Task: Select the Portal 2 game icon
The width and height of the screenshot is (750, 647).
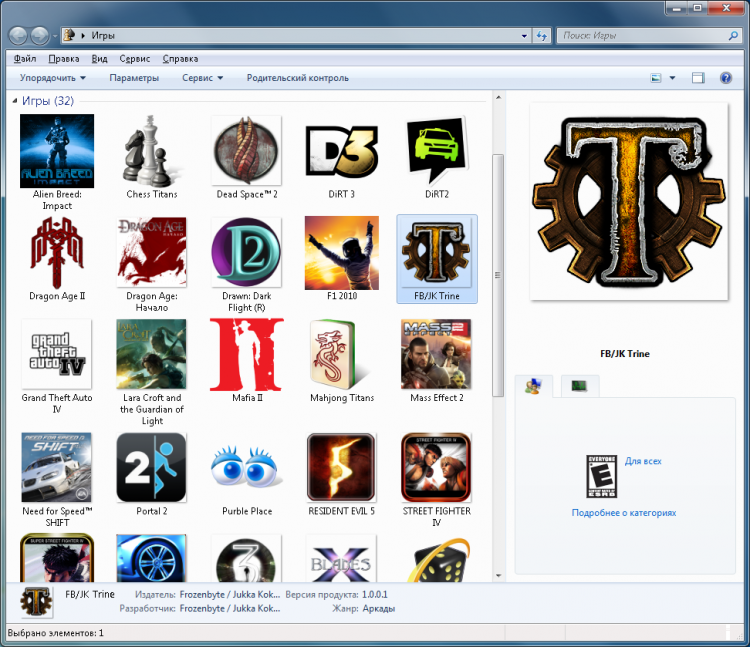Action: tap(152, 468)
